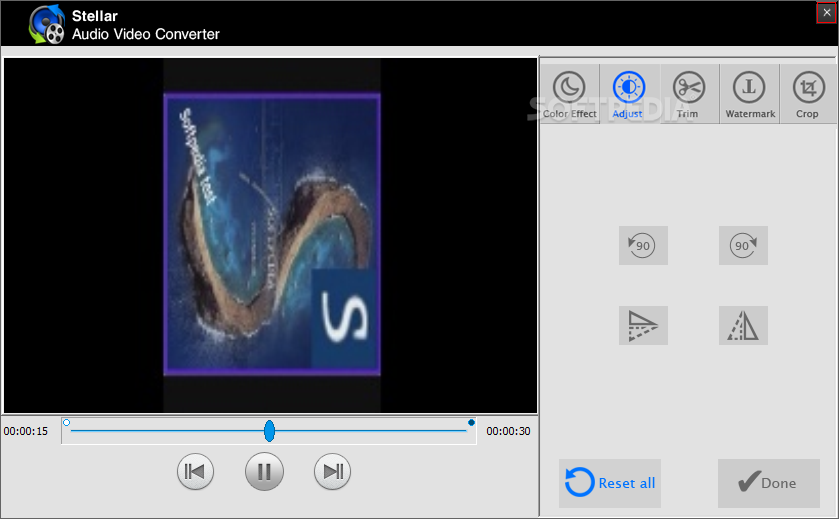Click the total duration 00:00:30 label
The image size is (839, 519).
(x=508, y=431)
